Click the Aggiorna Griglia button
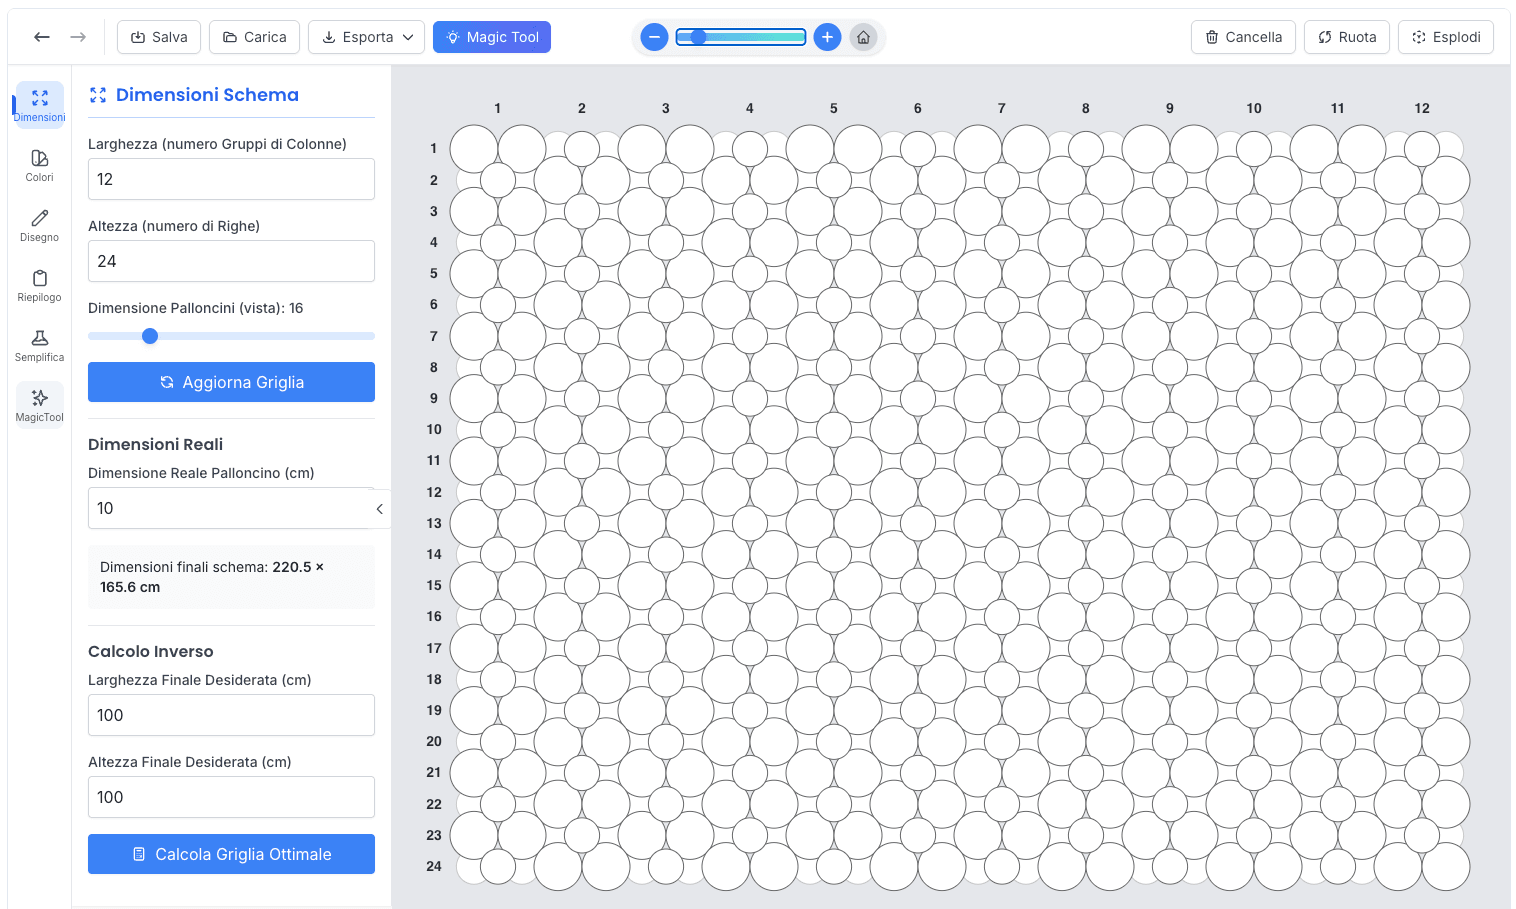The height and width of the screenshot is (909, 1516). (x=231, y=382)
